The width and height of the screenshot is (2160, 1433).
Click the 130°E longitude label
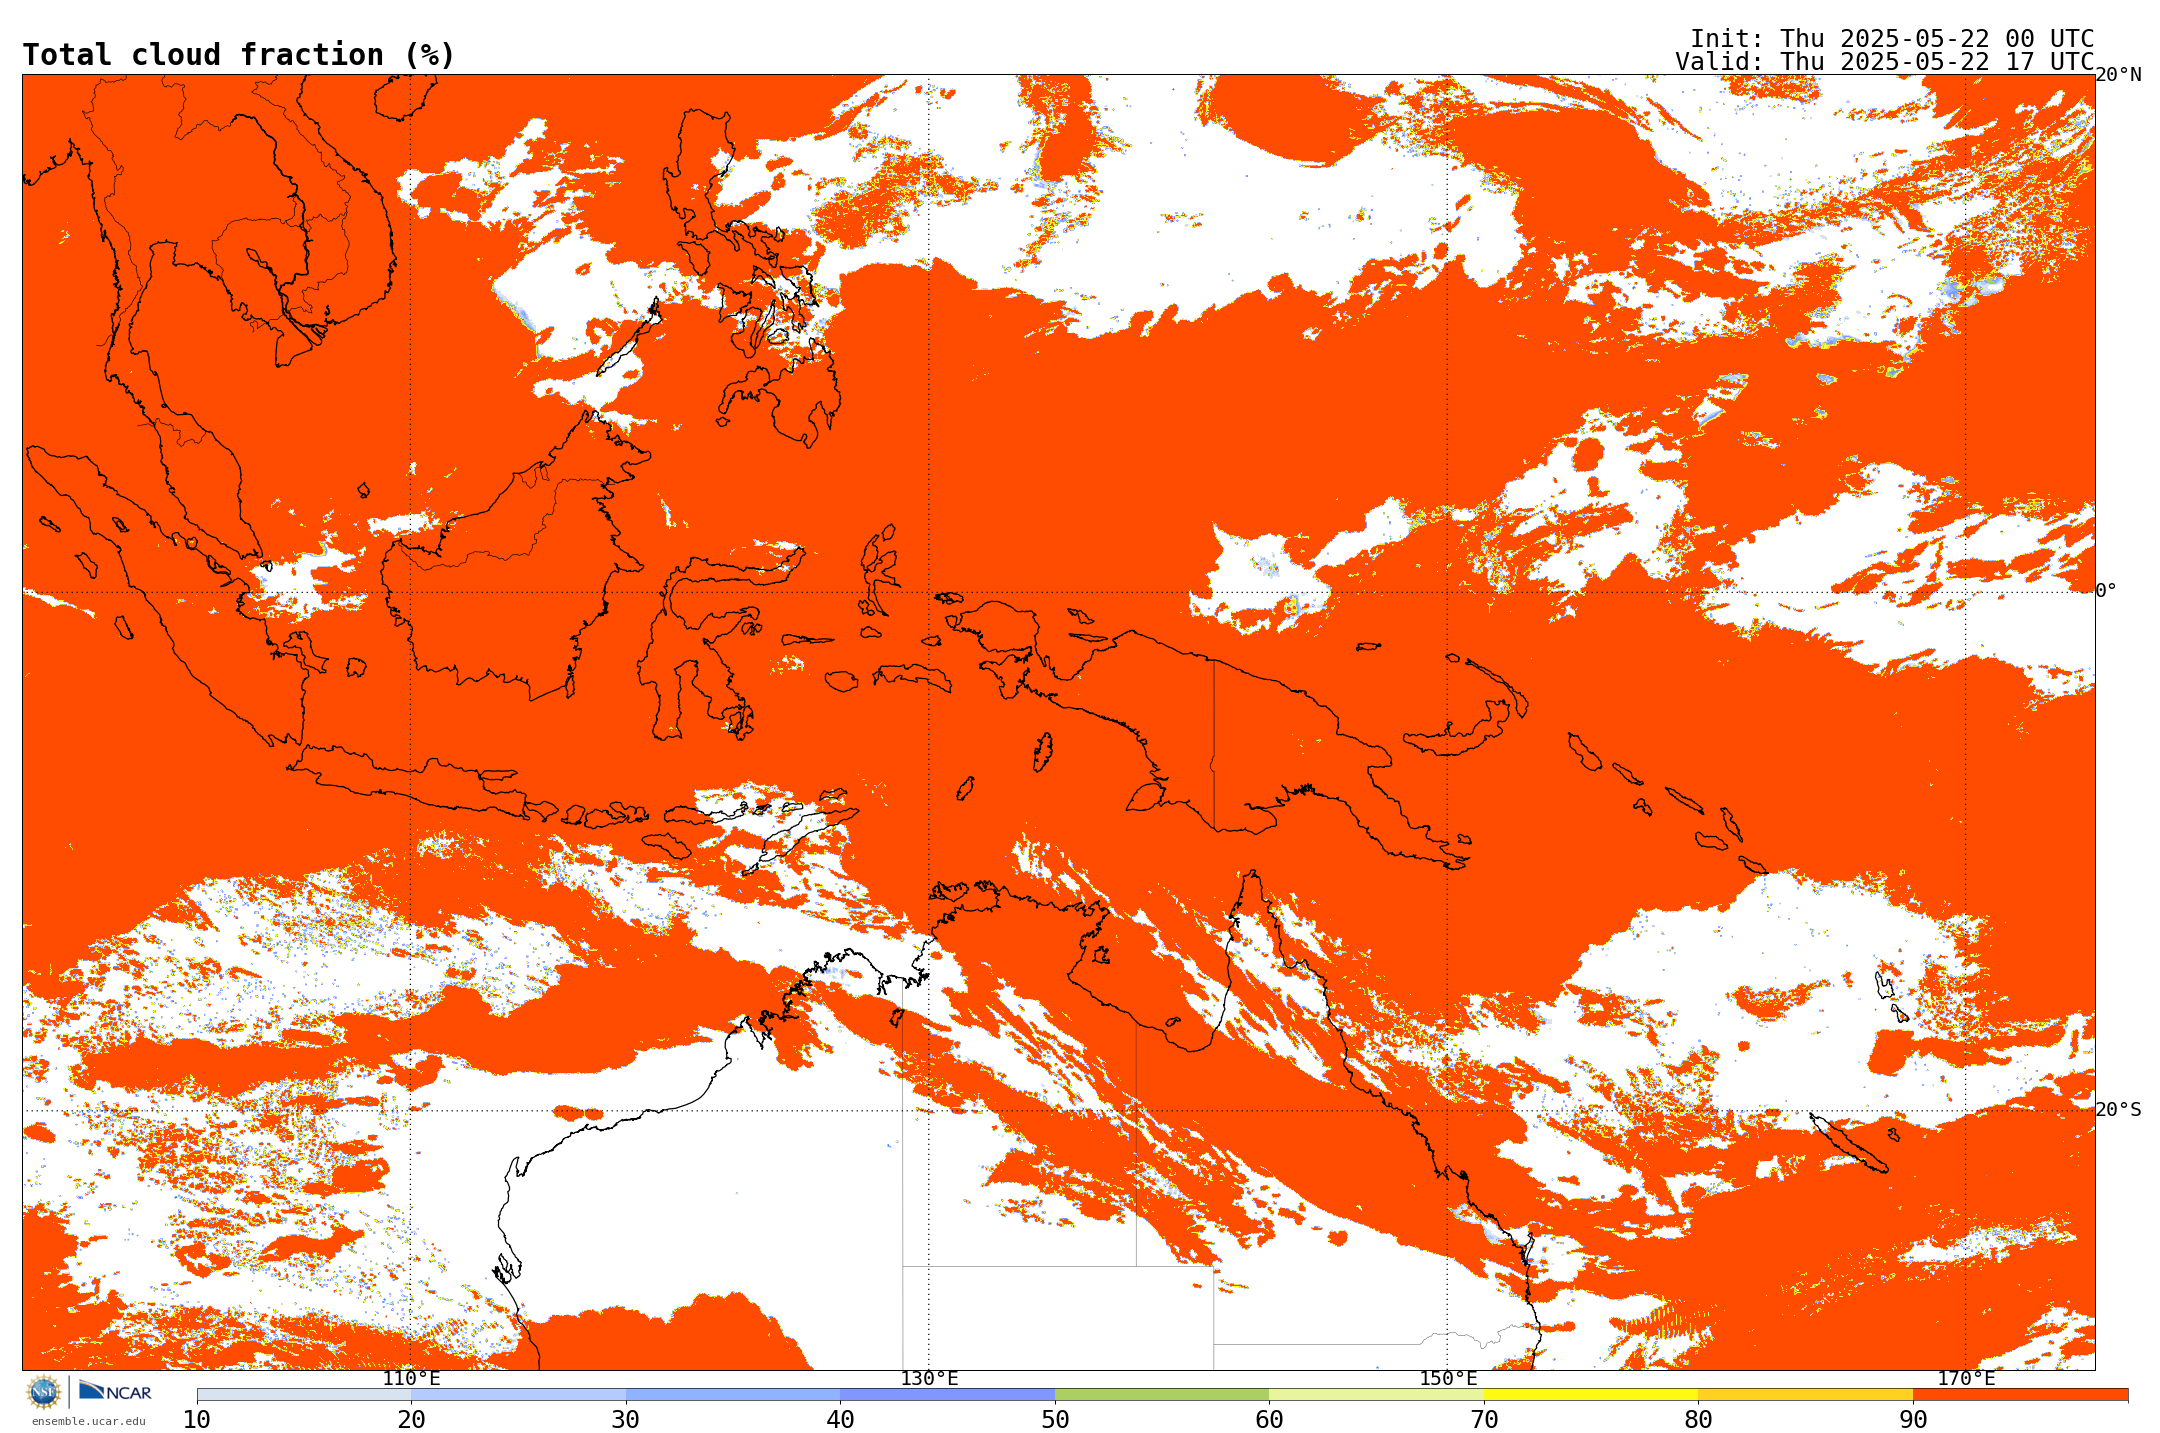click(929, 1379)
